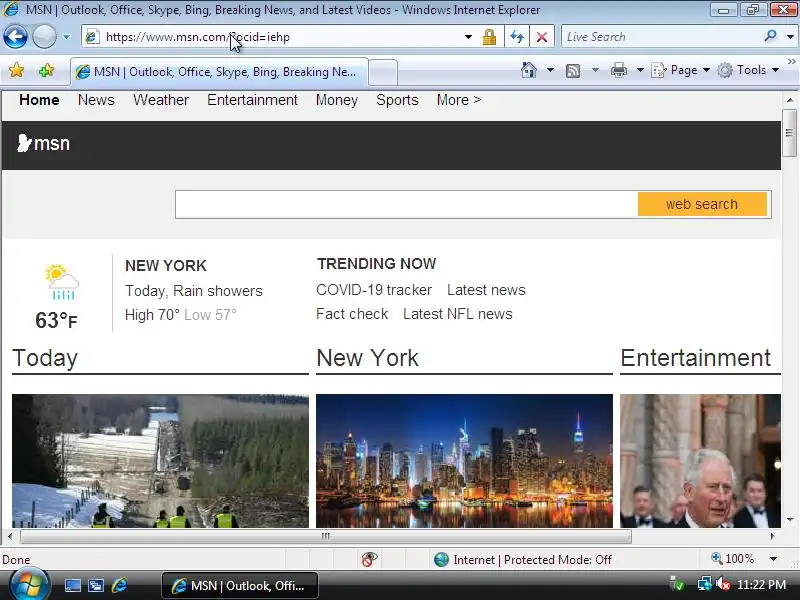Image resolution: width=800 pixels, height=600 pixels.
Task: Open the COVID-19 tracker trending link
Action: tap(374, 290)
